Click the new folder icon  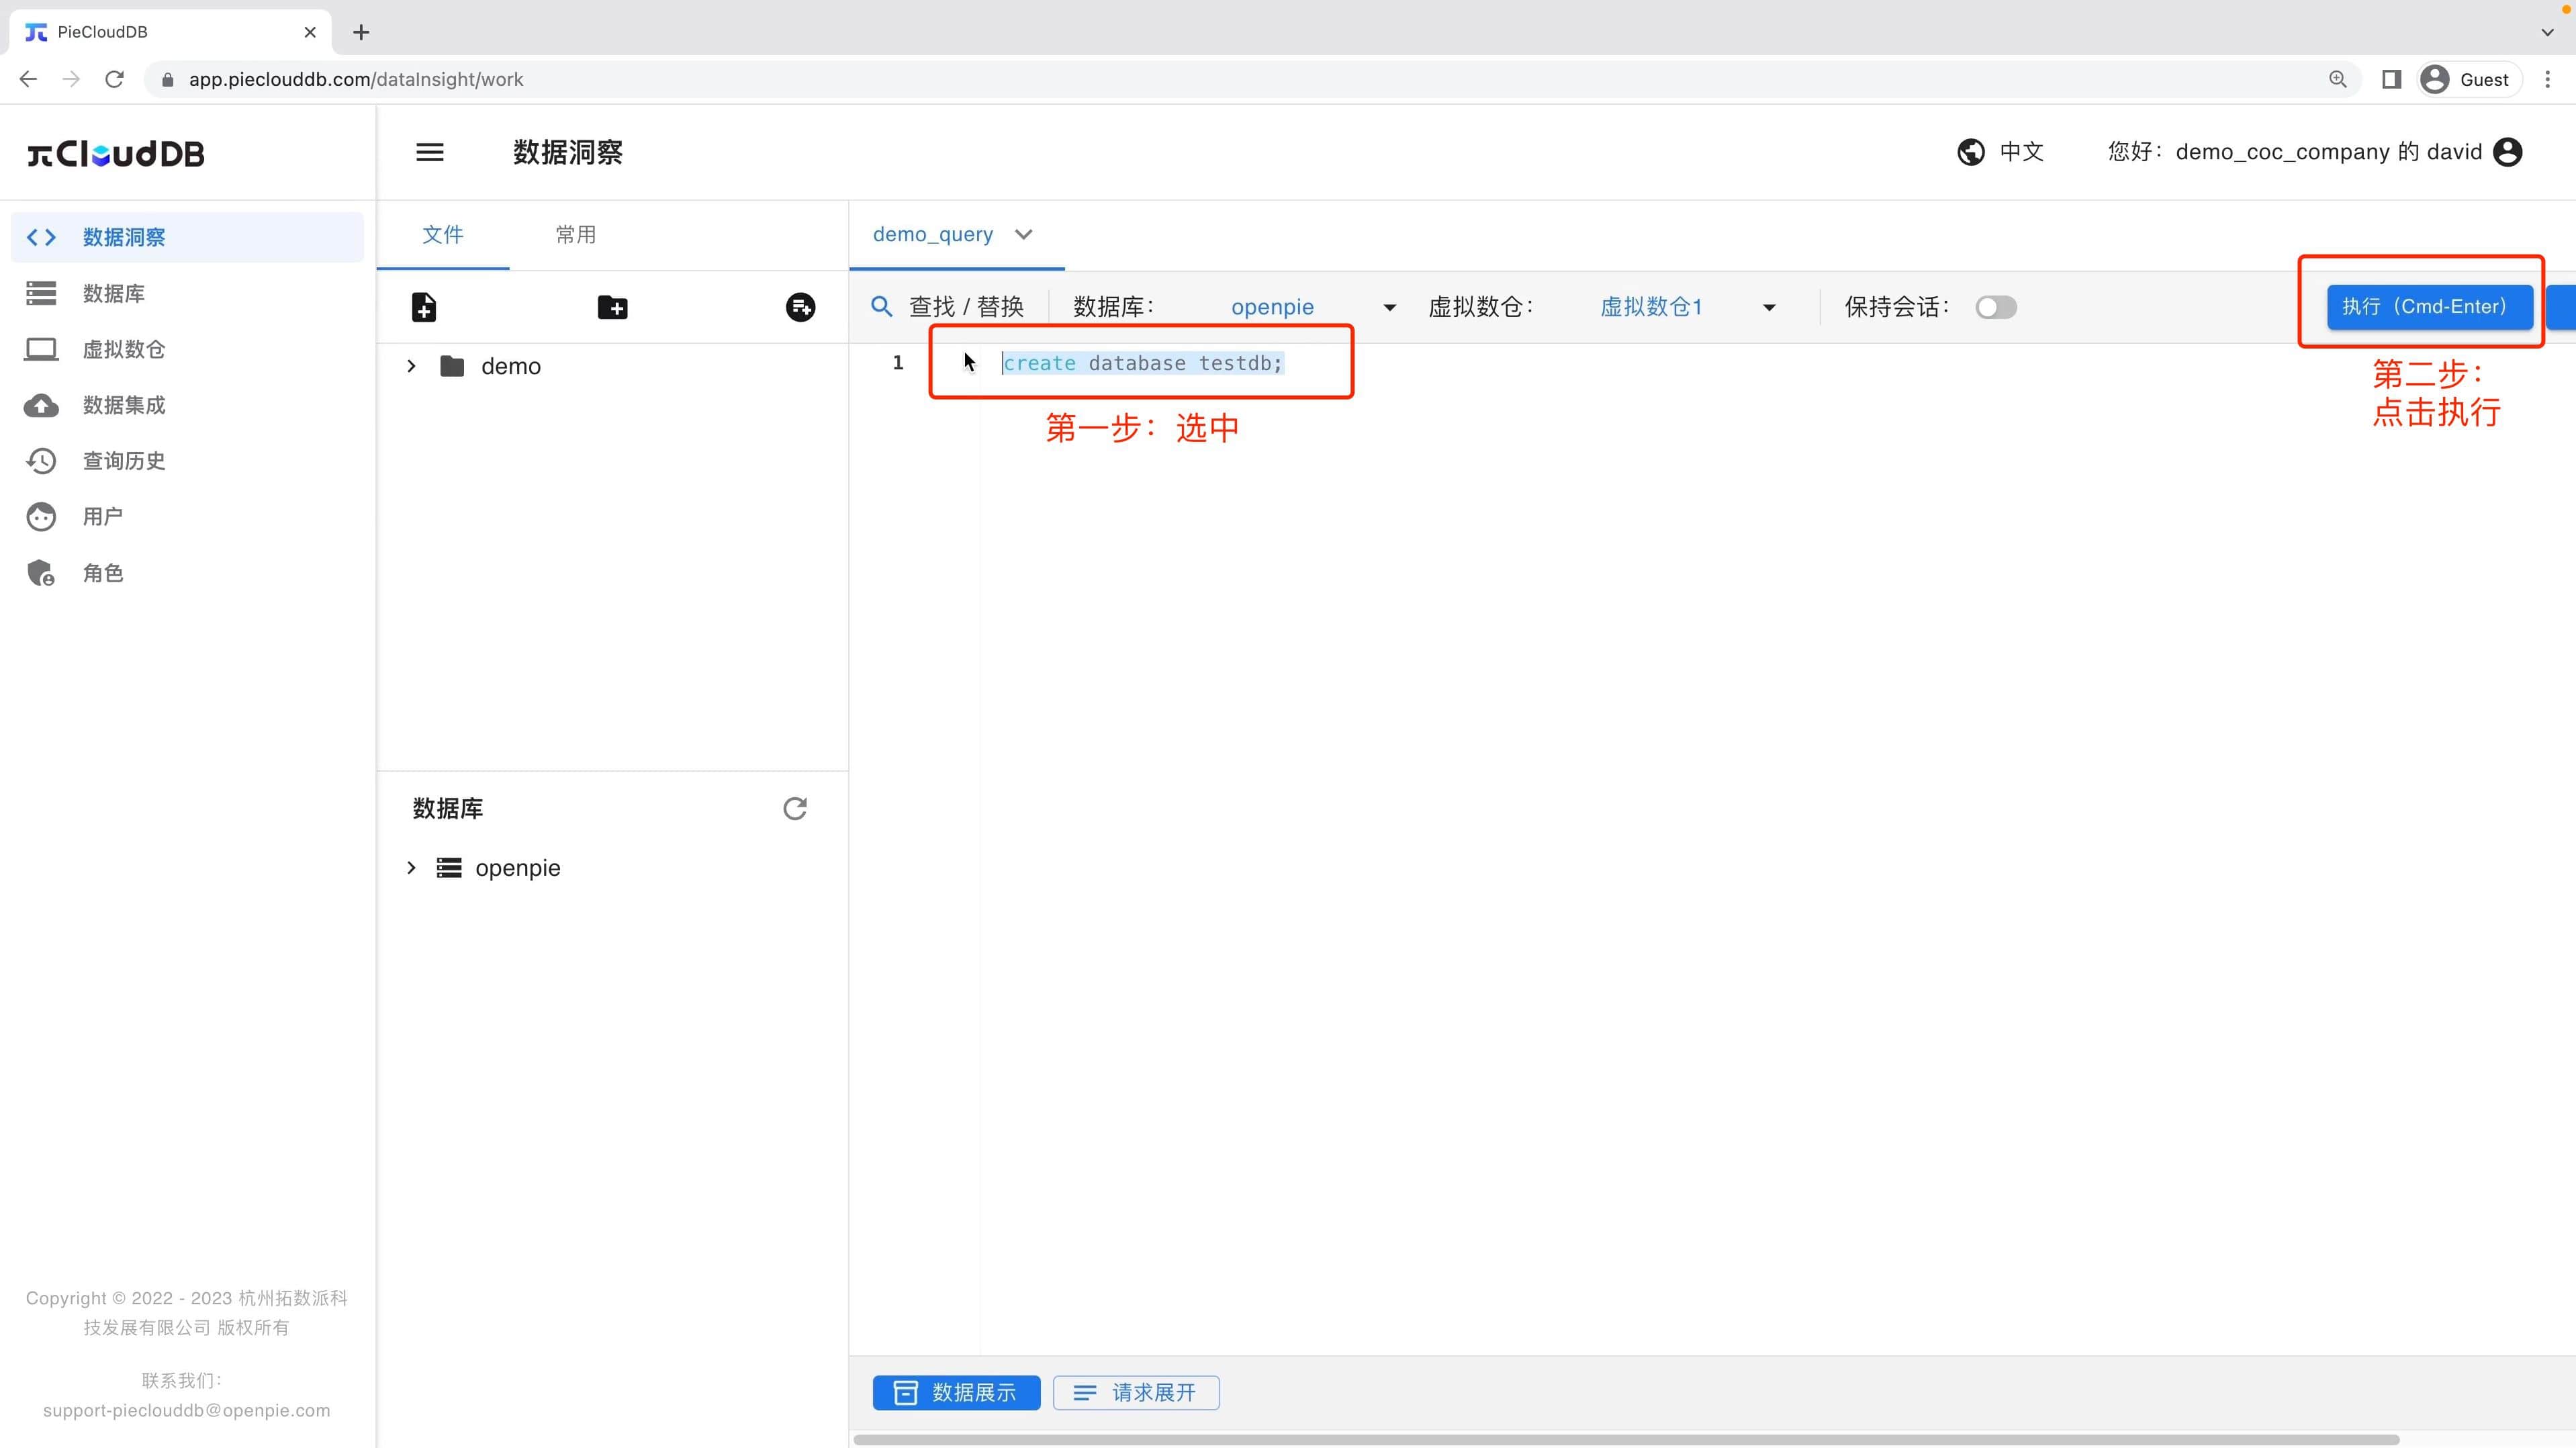(613, 307)
